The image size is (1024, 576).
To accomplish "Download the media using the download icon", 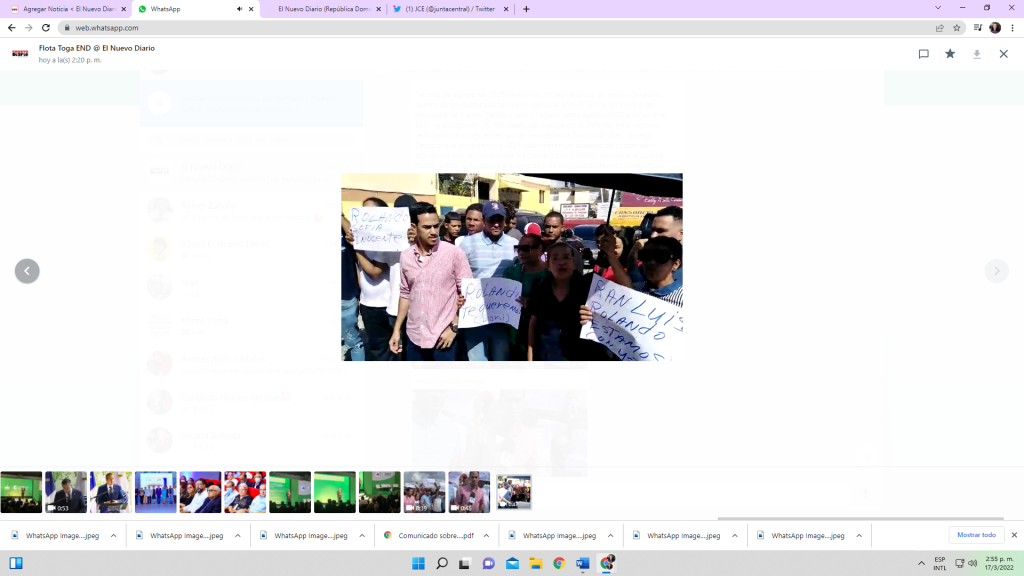I will (977, 54).
